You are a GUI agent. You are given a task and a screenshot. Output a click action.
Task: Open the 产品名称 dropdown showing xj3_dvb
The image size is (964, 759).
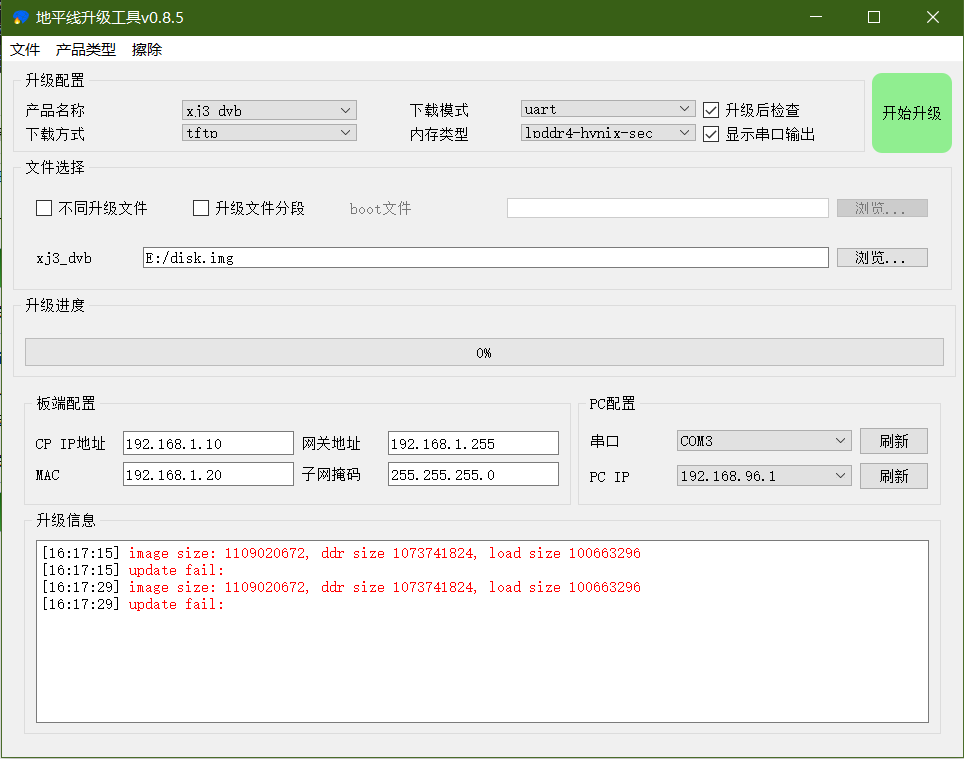[x=269, y=110]
